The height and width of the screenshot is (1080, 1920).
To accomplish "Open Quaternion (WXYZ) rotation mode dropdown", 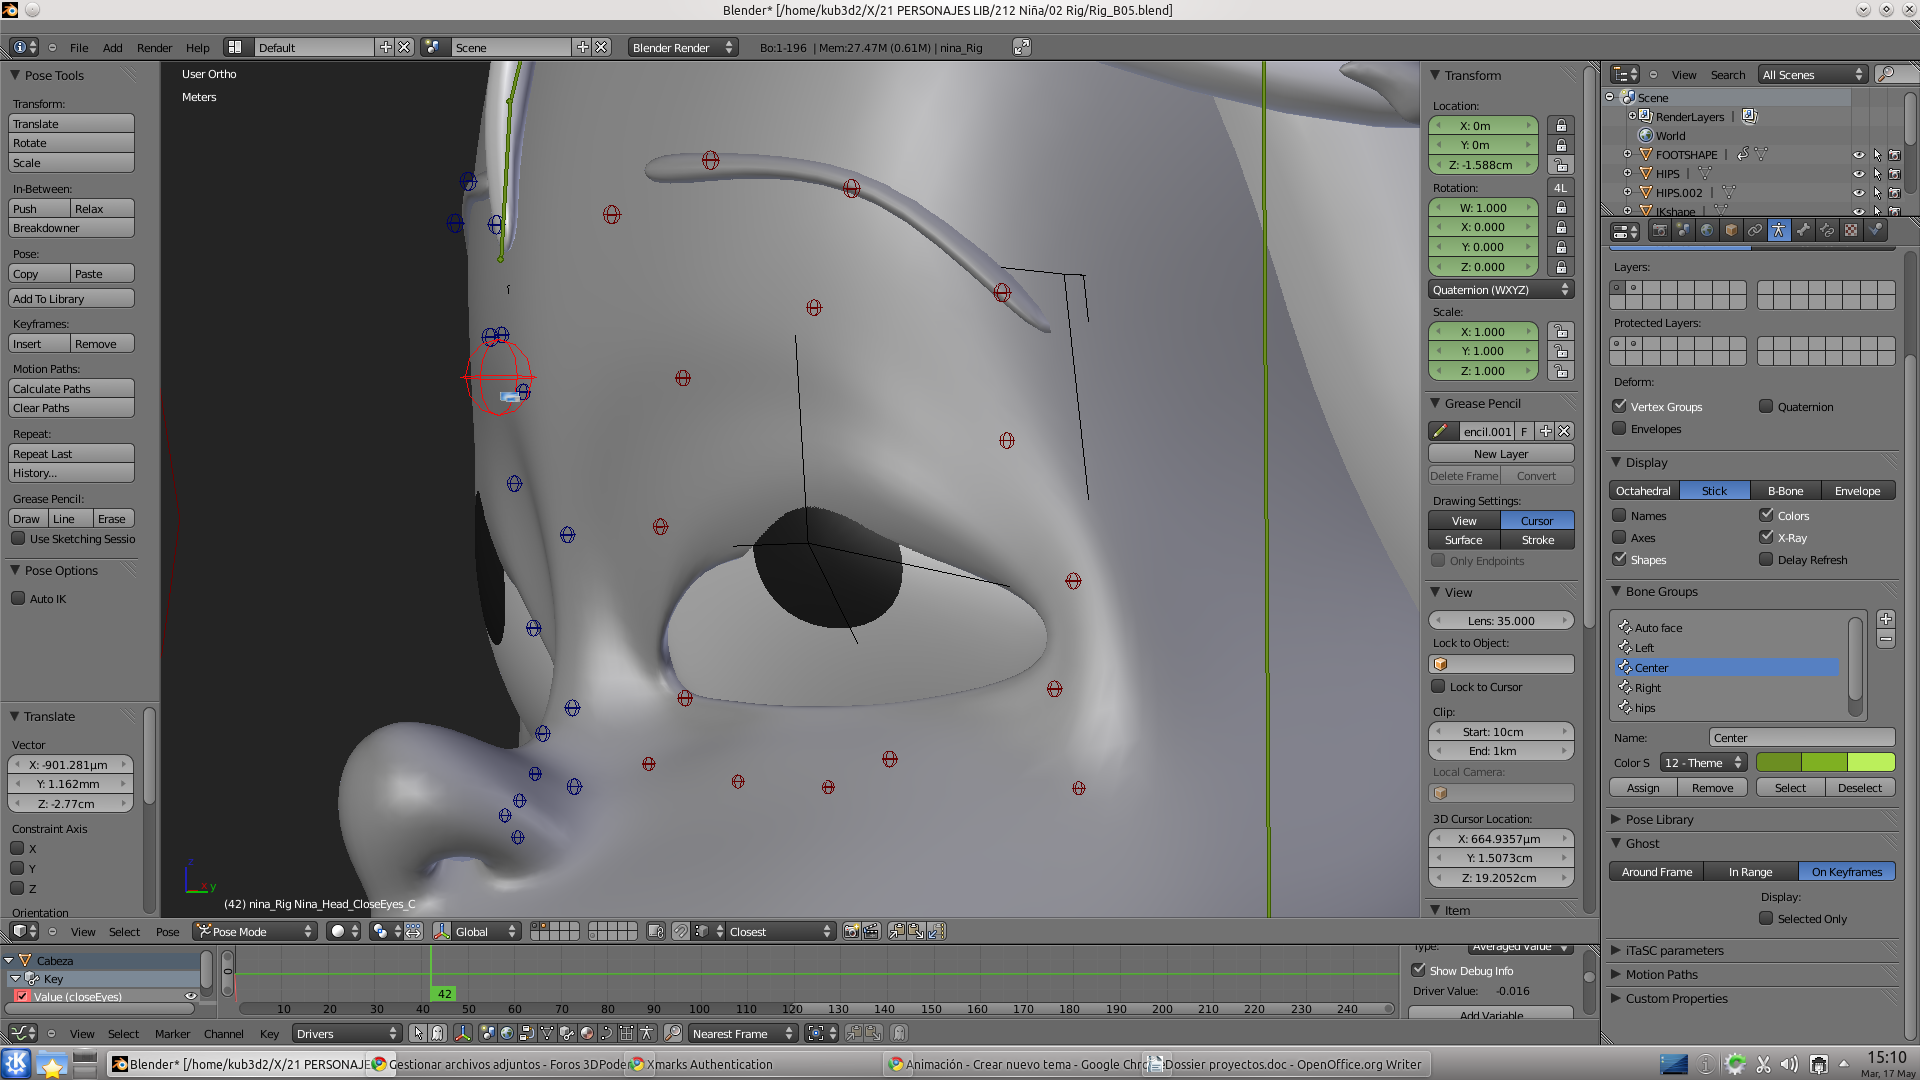I will 1500,290.
